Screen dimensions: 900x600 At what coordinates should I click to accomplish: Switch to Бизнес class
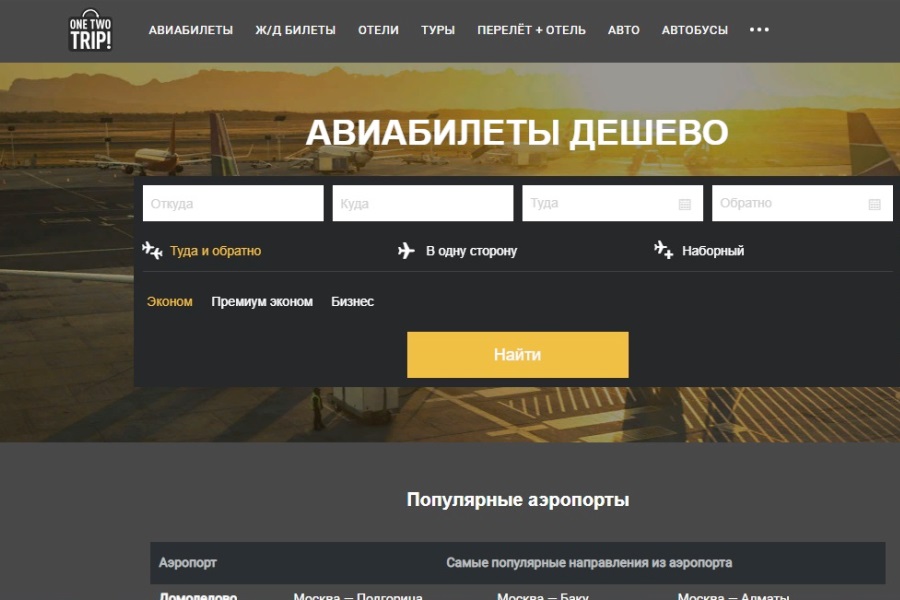[352, 302]
